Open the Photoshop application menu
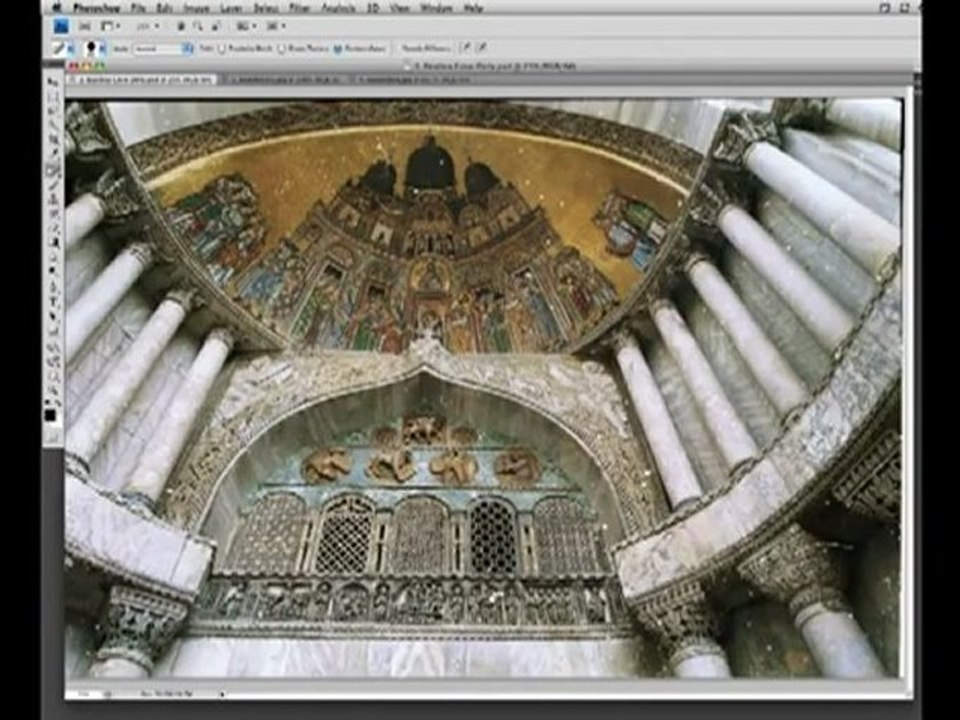The image size is (960, 720). click(x=96, y=9)
